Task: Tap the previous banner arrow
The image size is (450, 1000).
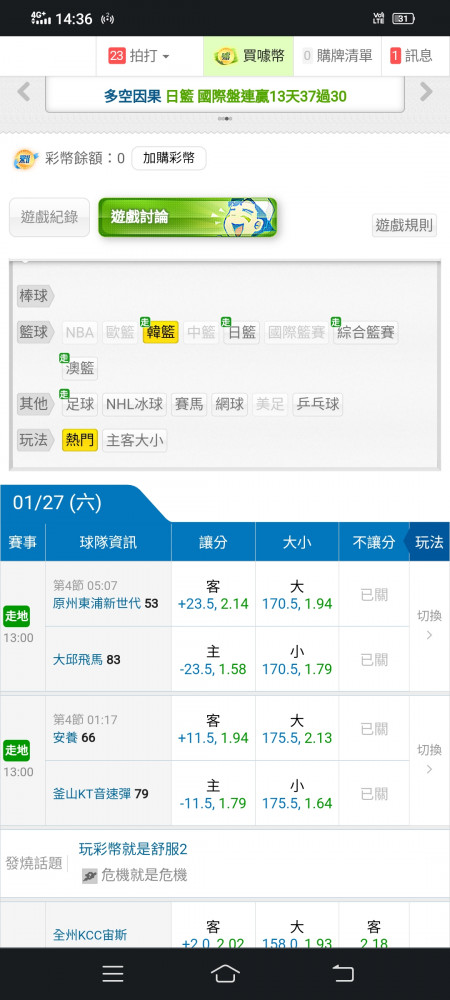Action: point(24,93)
